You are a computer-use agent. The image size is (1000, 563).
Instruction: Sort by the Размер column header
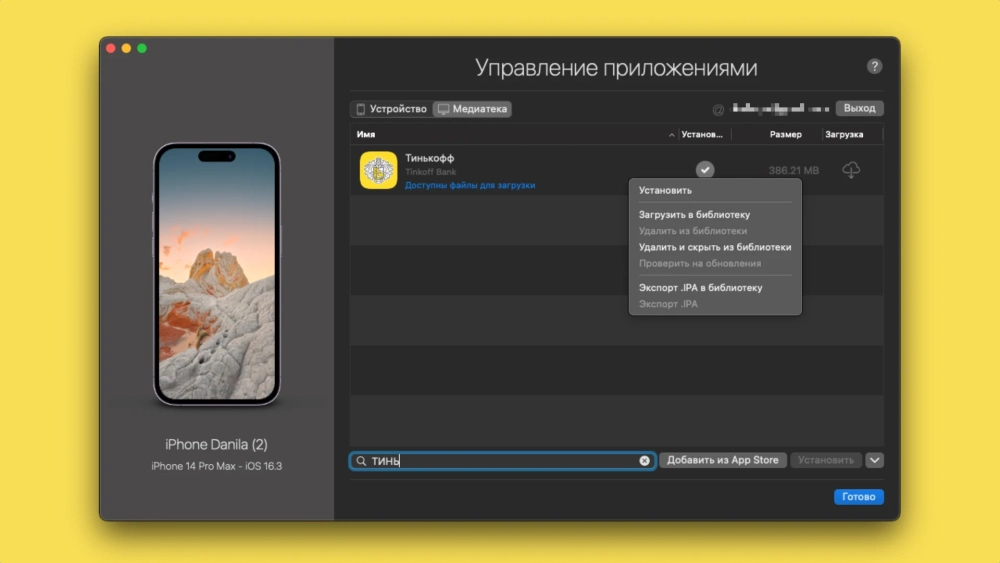click(x=785, y=134)
